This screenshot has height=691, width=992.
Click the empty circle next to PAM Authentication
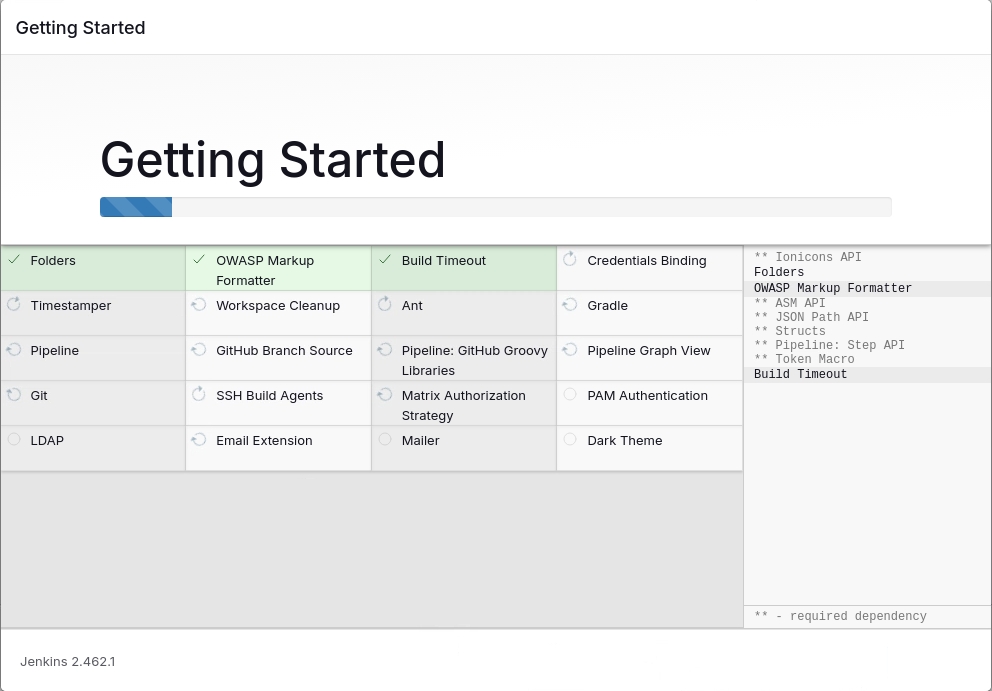(570, 395)
